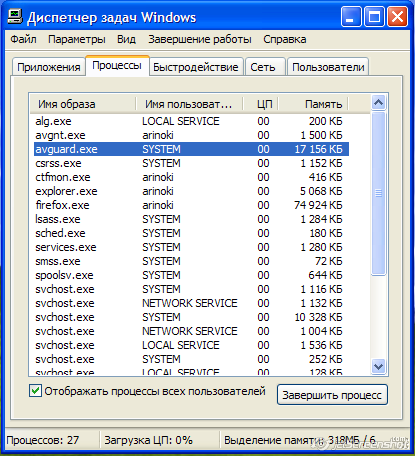The height and width of the screenshot is (456, 415).
Task: Select the avguard.exe process
Action: point(192,149)
